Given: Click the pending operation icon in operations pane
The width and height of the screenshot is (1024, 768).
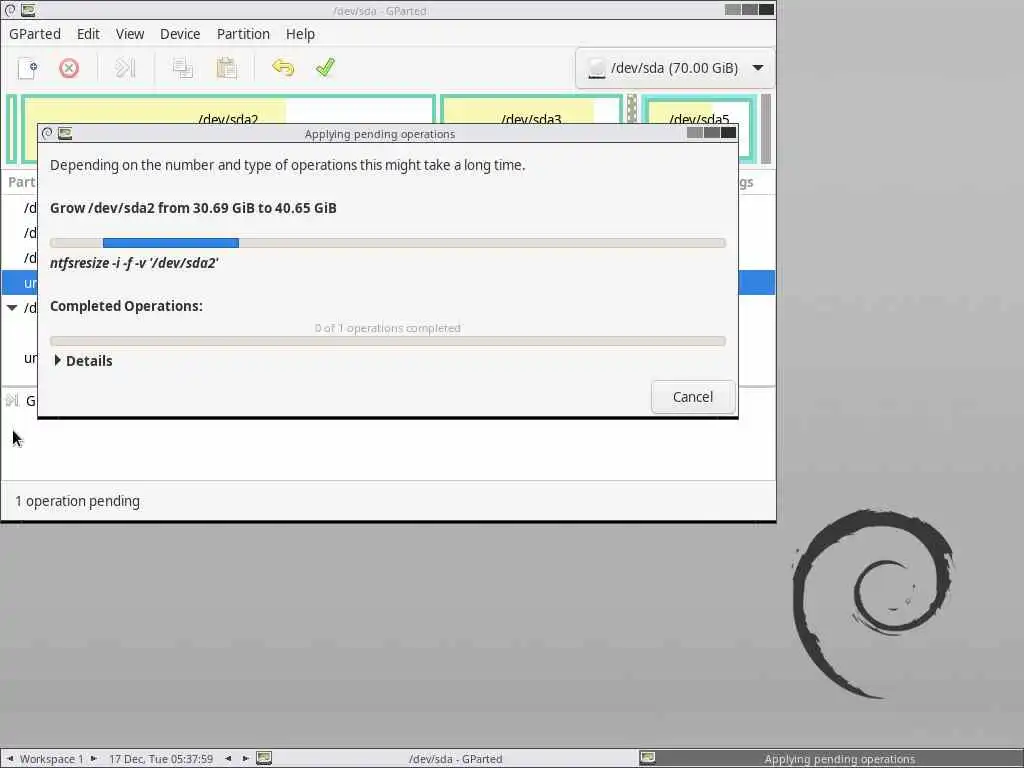Looking at the screenshot, I should (12, 400).
